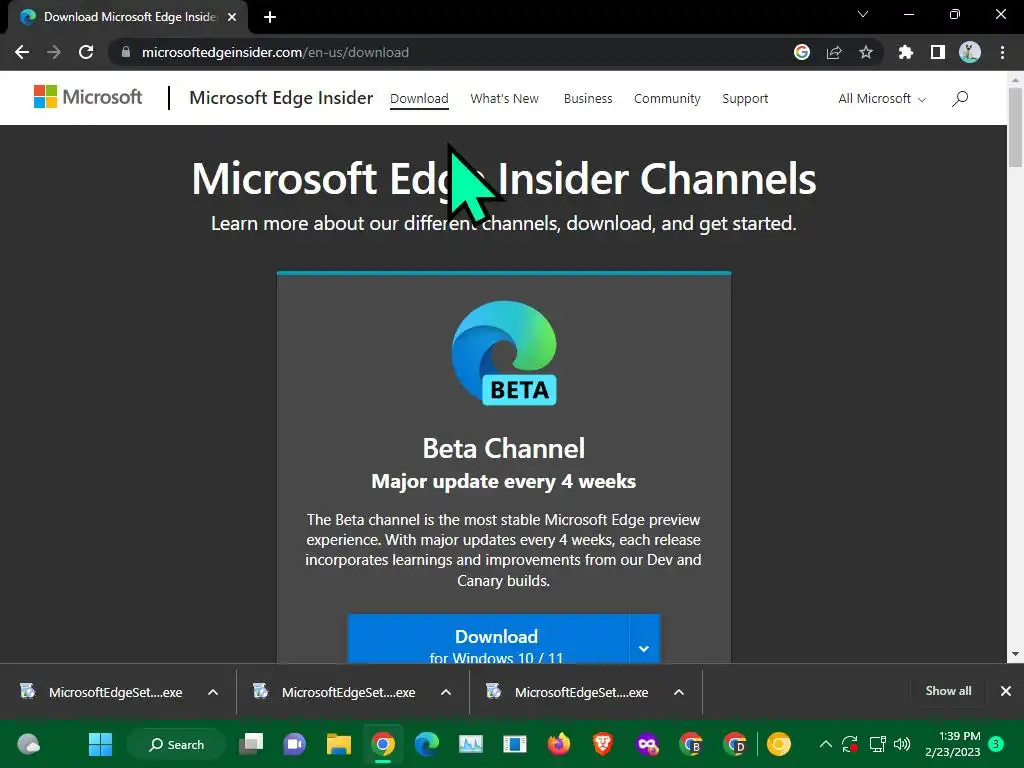Image resolution: width=1024 pixels, height=768 pixels.
Task: Open the Windows Start menu
Action: coord(101,744)
